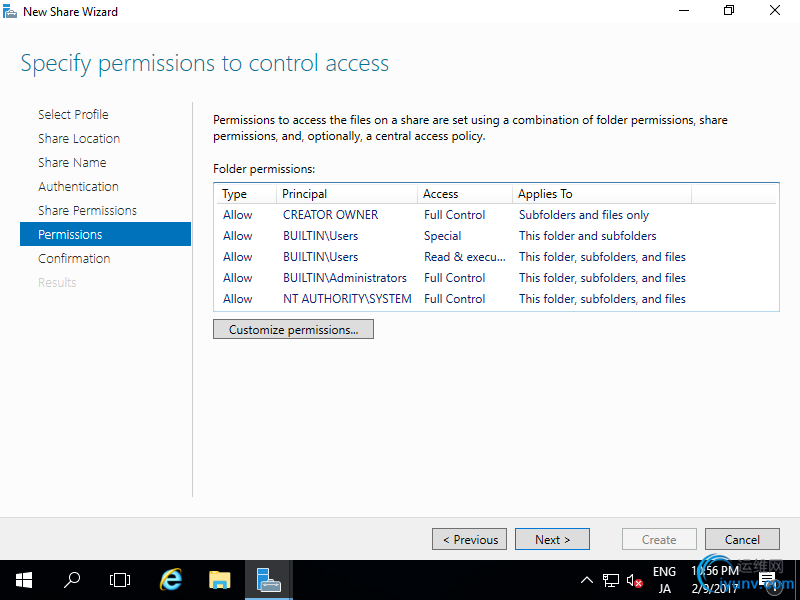Go to the Confirmation step

(x=74, y=258)
